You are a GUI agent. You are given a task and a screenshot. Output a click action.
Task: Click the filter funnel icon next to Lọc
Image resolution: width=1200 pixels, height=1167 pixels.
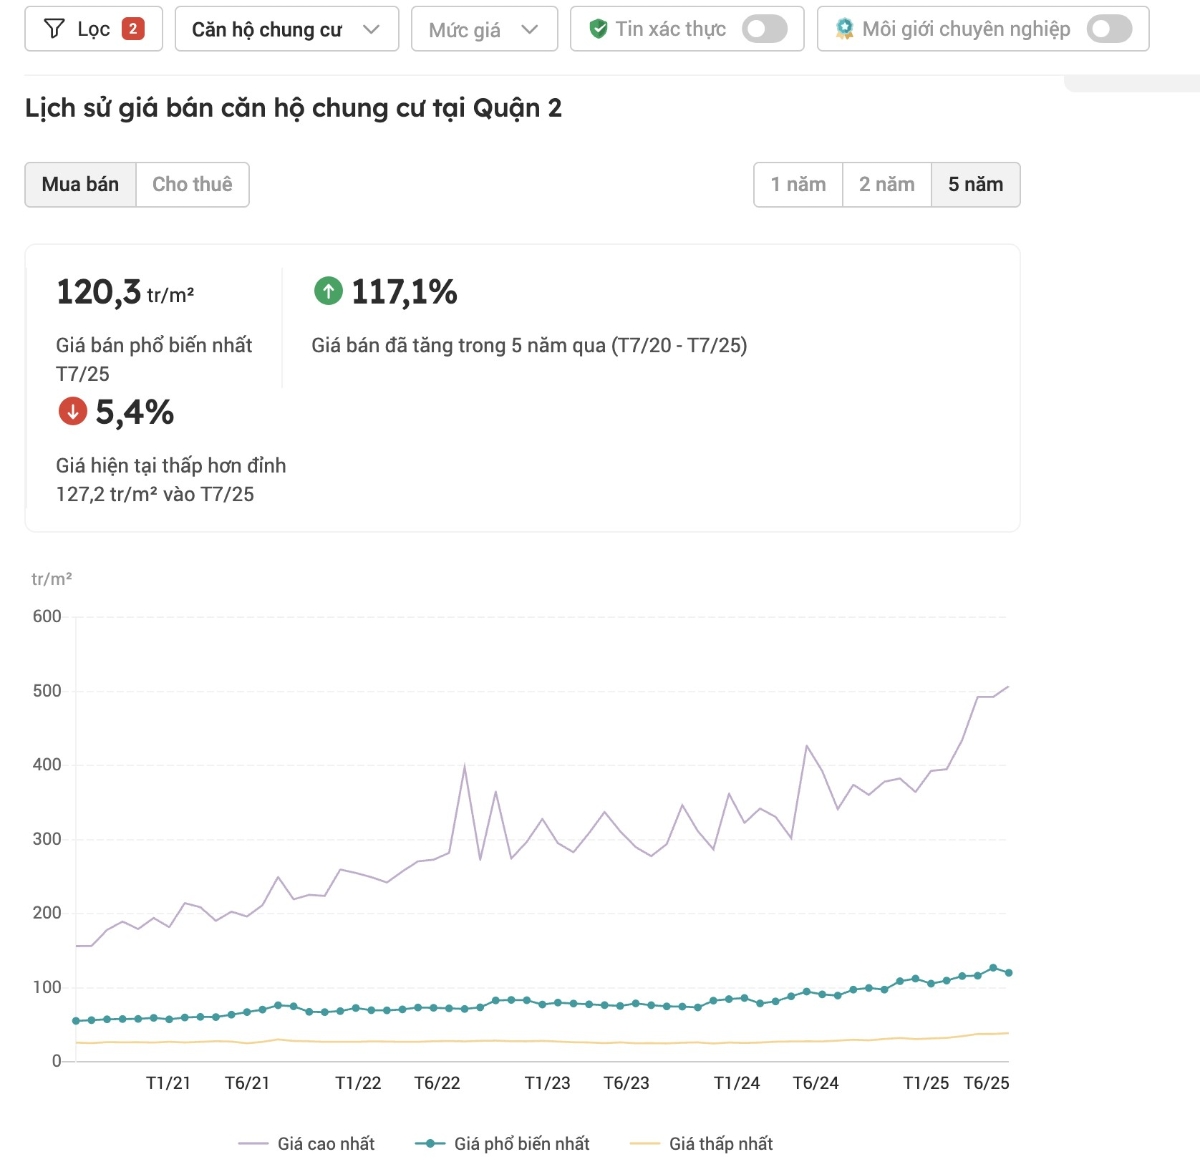coord(55,28)
